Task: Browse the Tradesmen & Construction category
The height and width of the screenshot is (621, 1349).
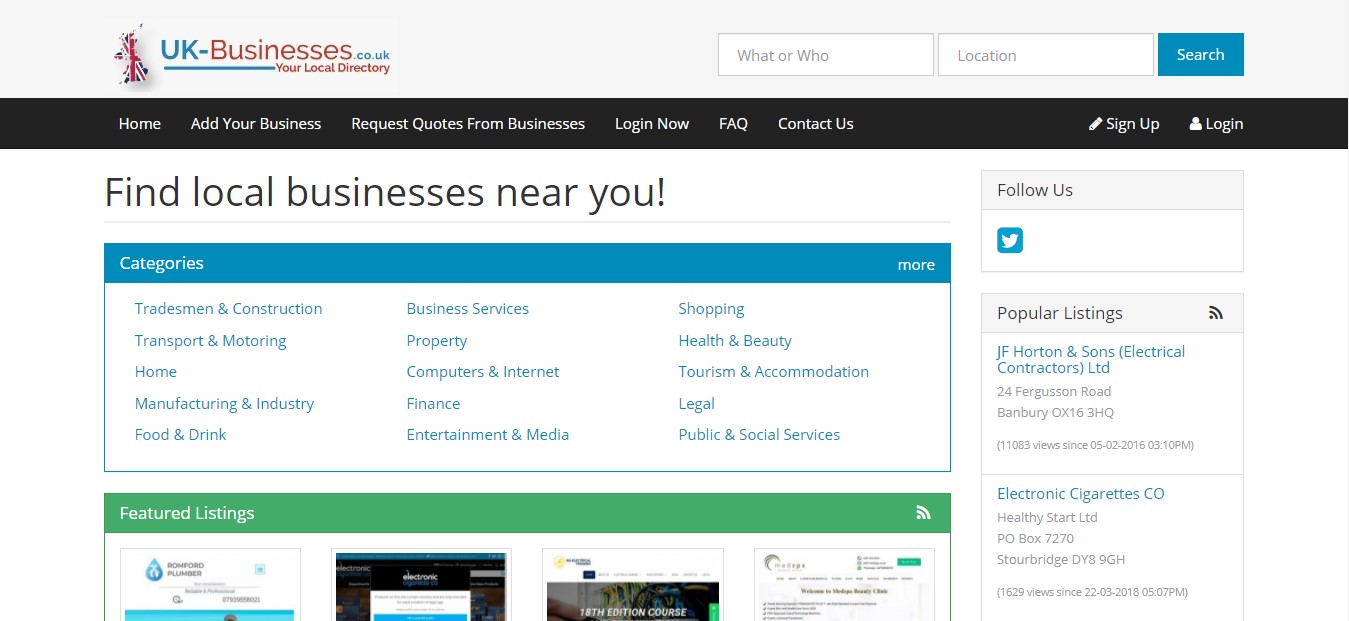Action: click(228, 309)
